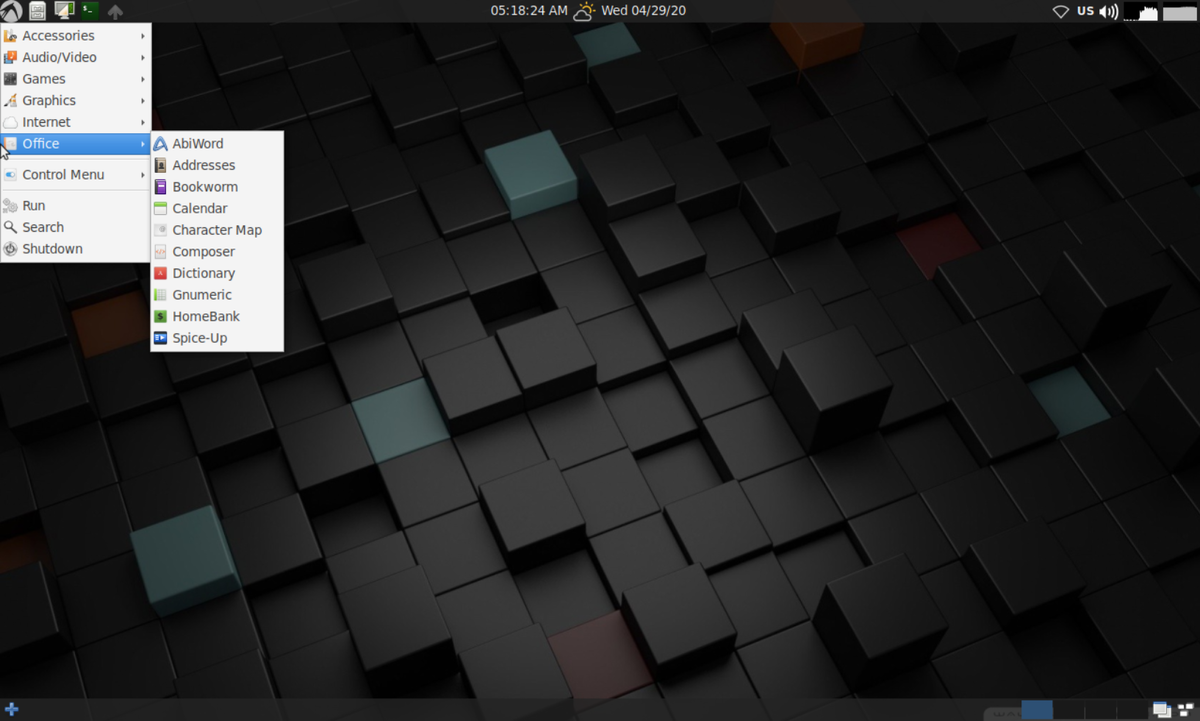
Task: Switch to the first highlighted workspace
Action: [1037, 709]
